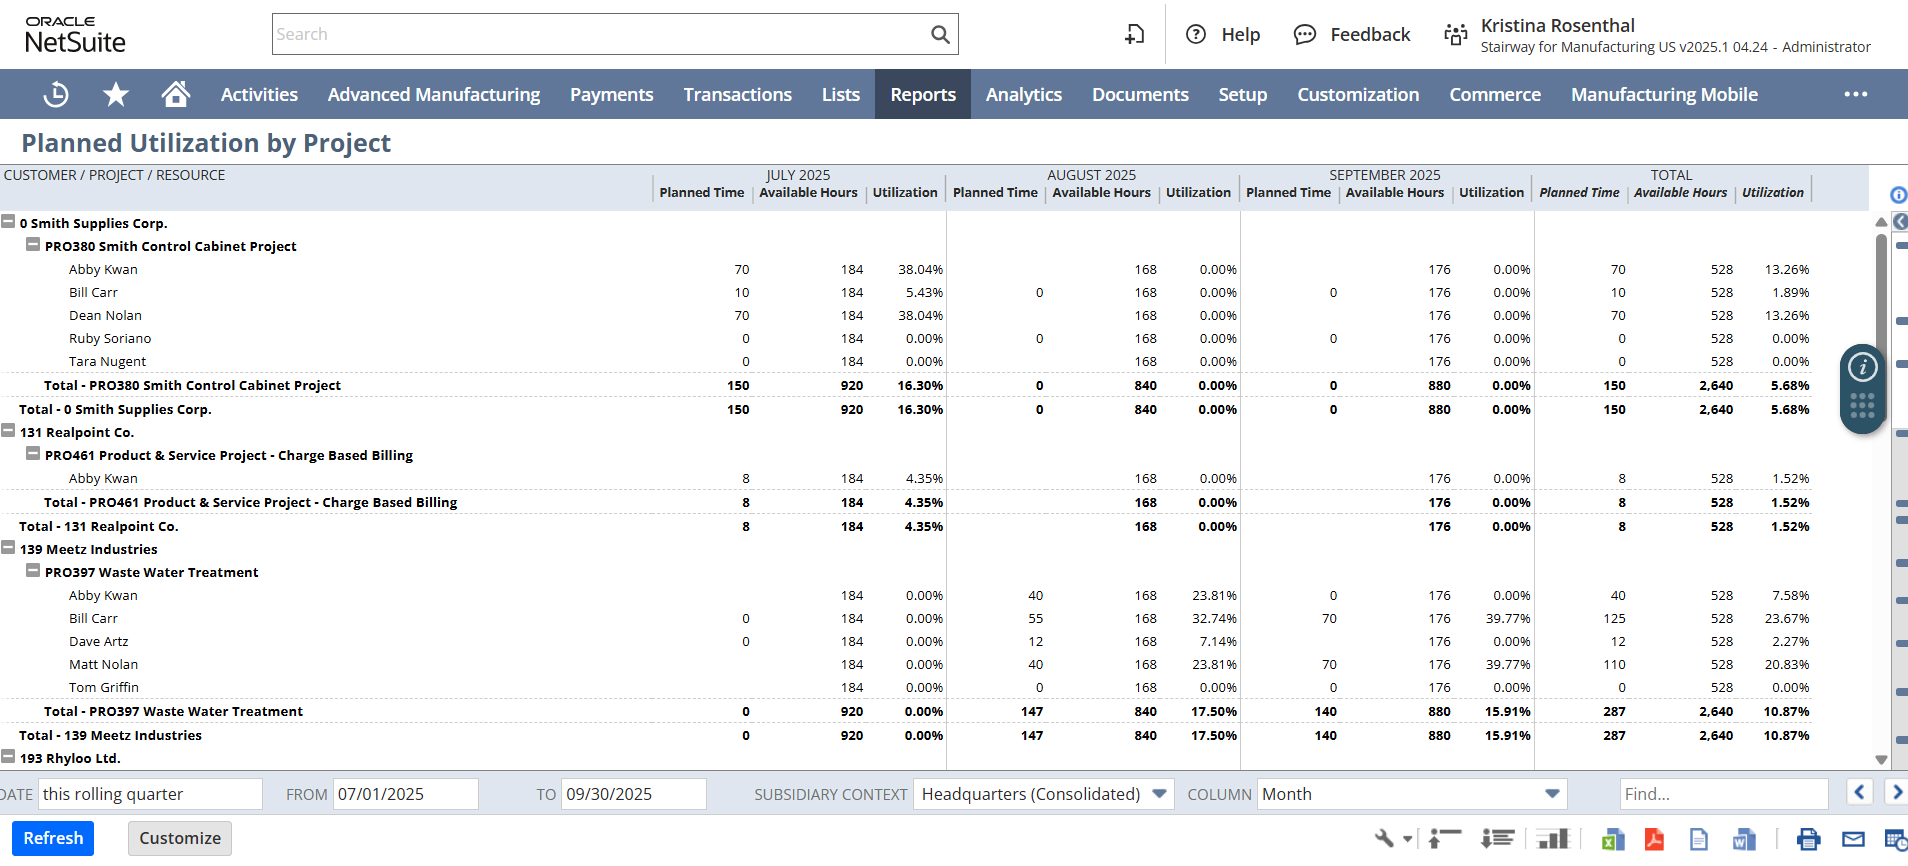1908x866 pixels.
Task: Open the Analytics menu
Action: (x=1023, y=95)
